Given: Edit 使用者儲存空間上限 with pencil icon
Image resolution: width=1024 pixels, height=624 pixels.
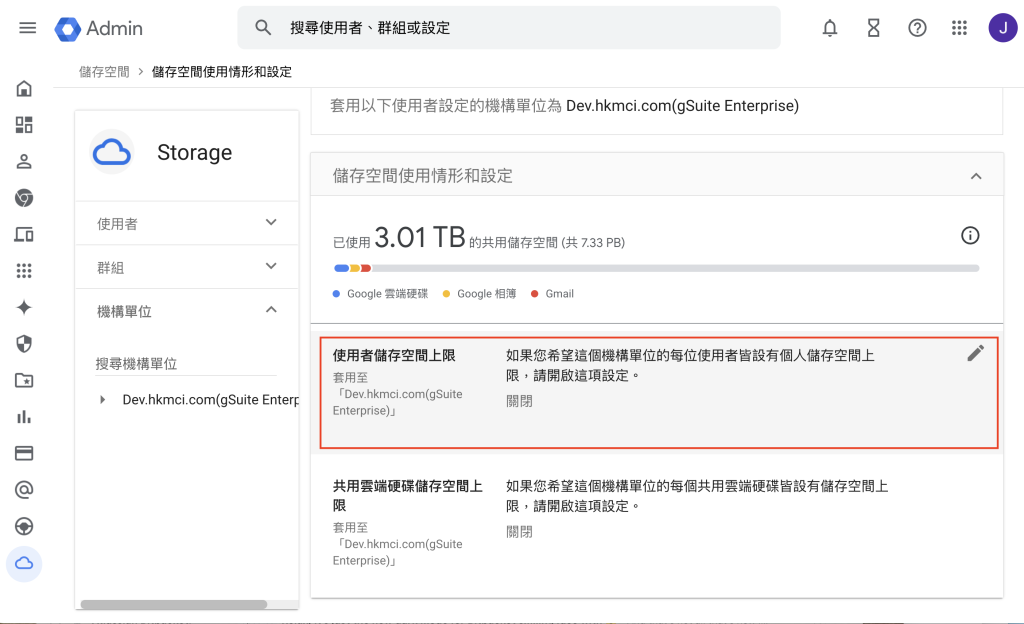Looking at the screenshot, I should click(976, 354).
